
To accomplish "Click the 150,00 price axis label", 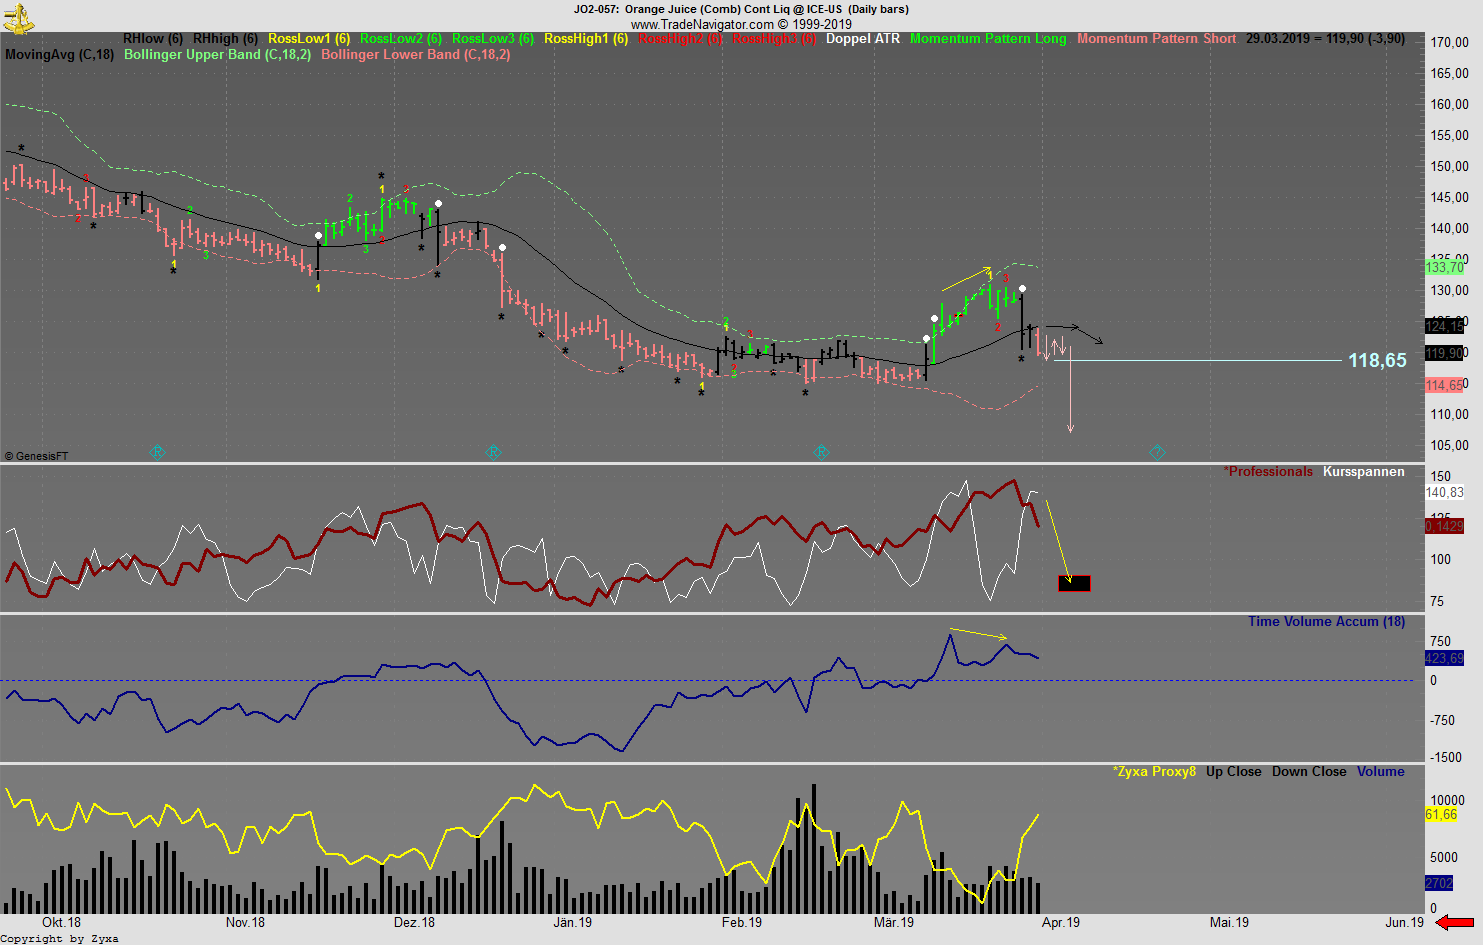I will (1450, 166).
